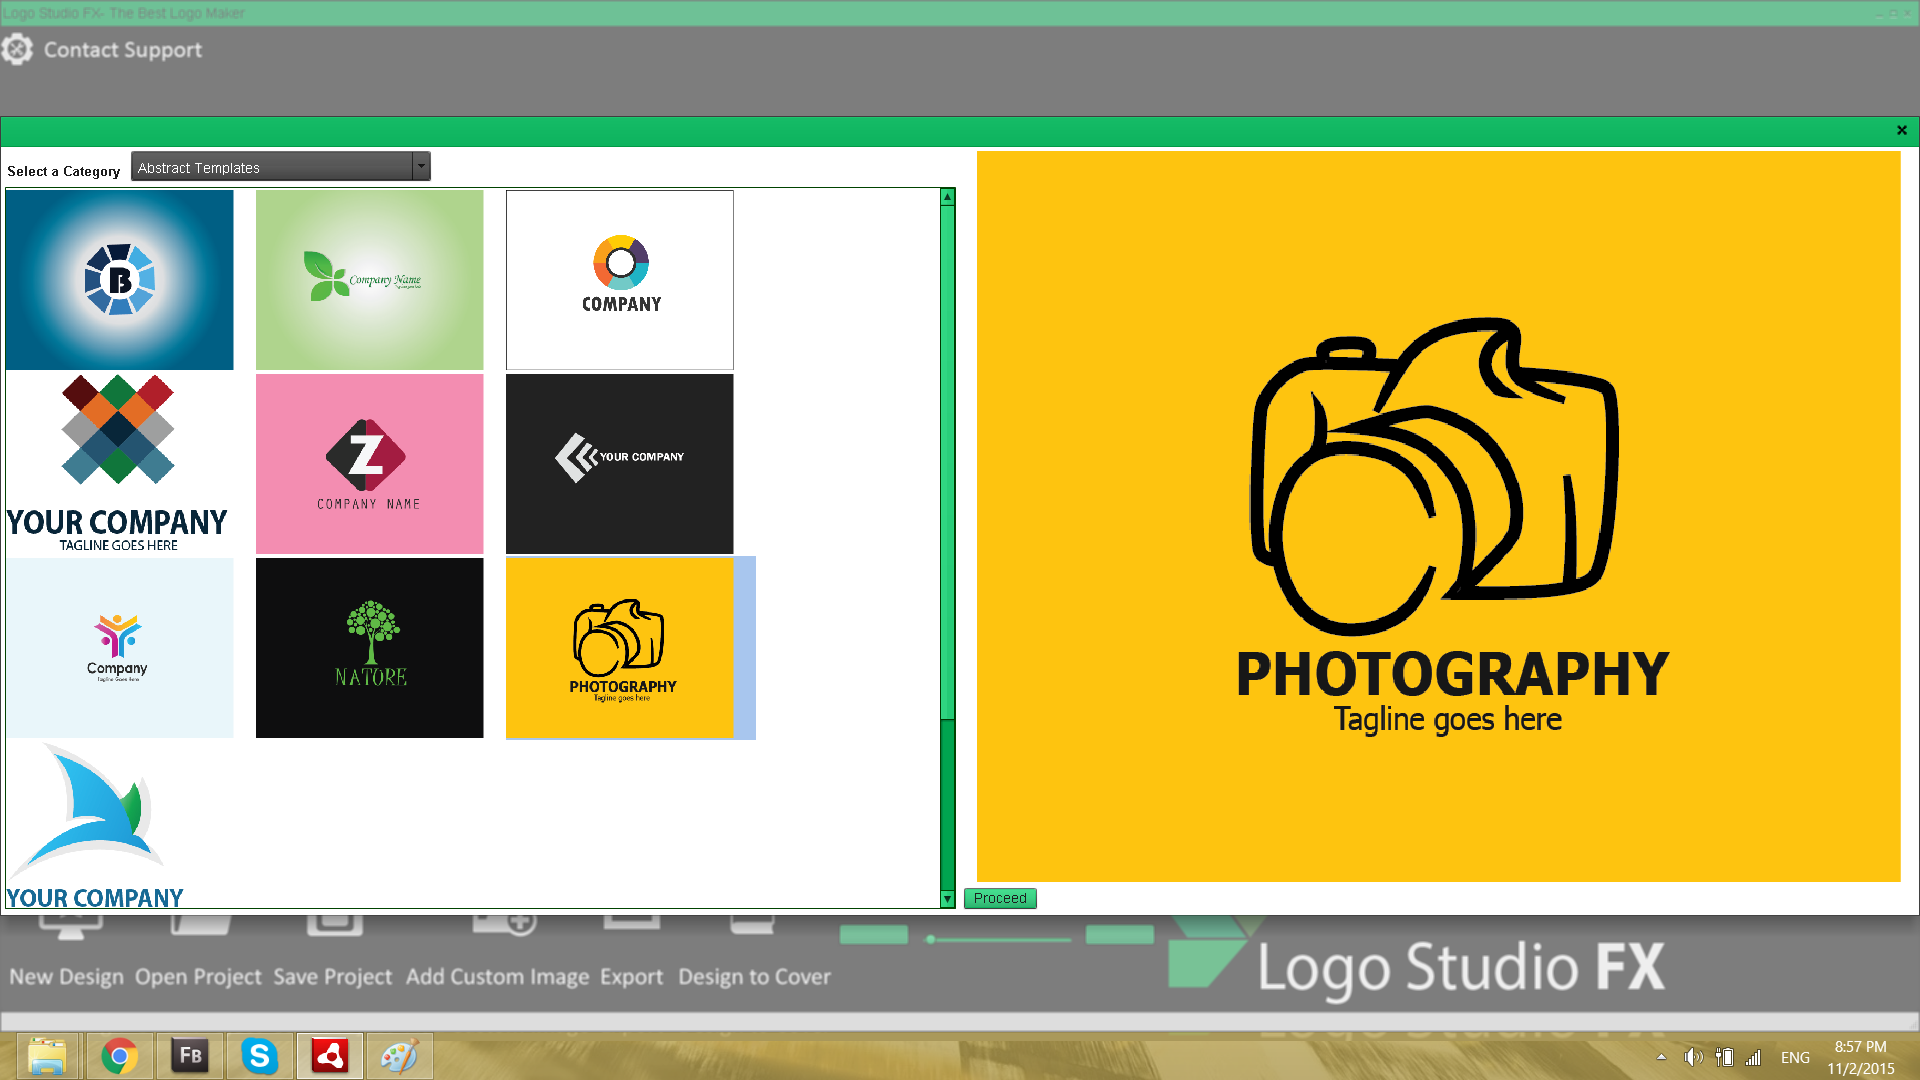Pick the light blue people Company template
The width and height of the screenshot is (1920, 1080).
click(x=119, y=648)
